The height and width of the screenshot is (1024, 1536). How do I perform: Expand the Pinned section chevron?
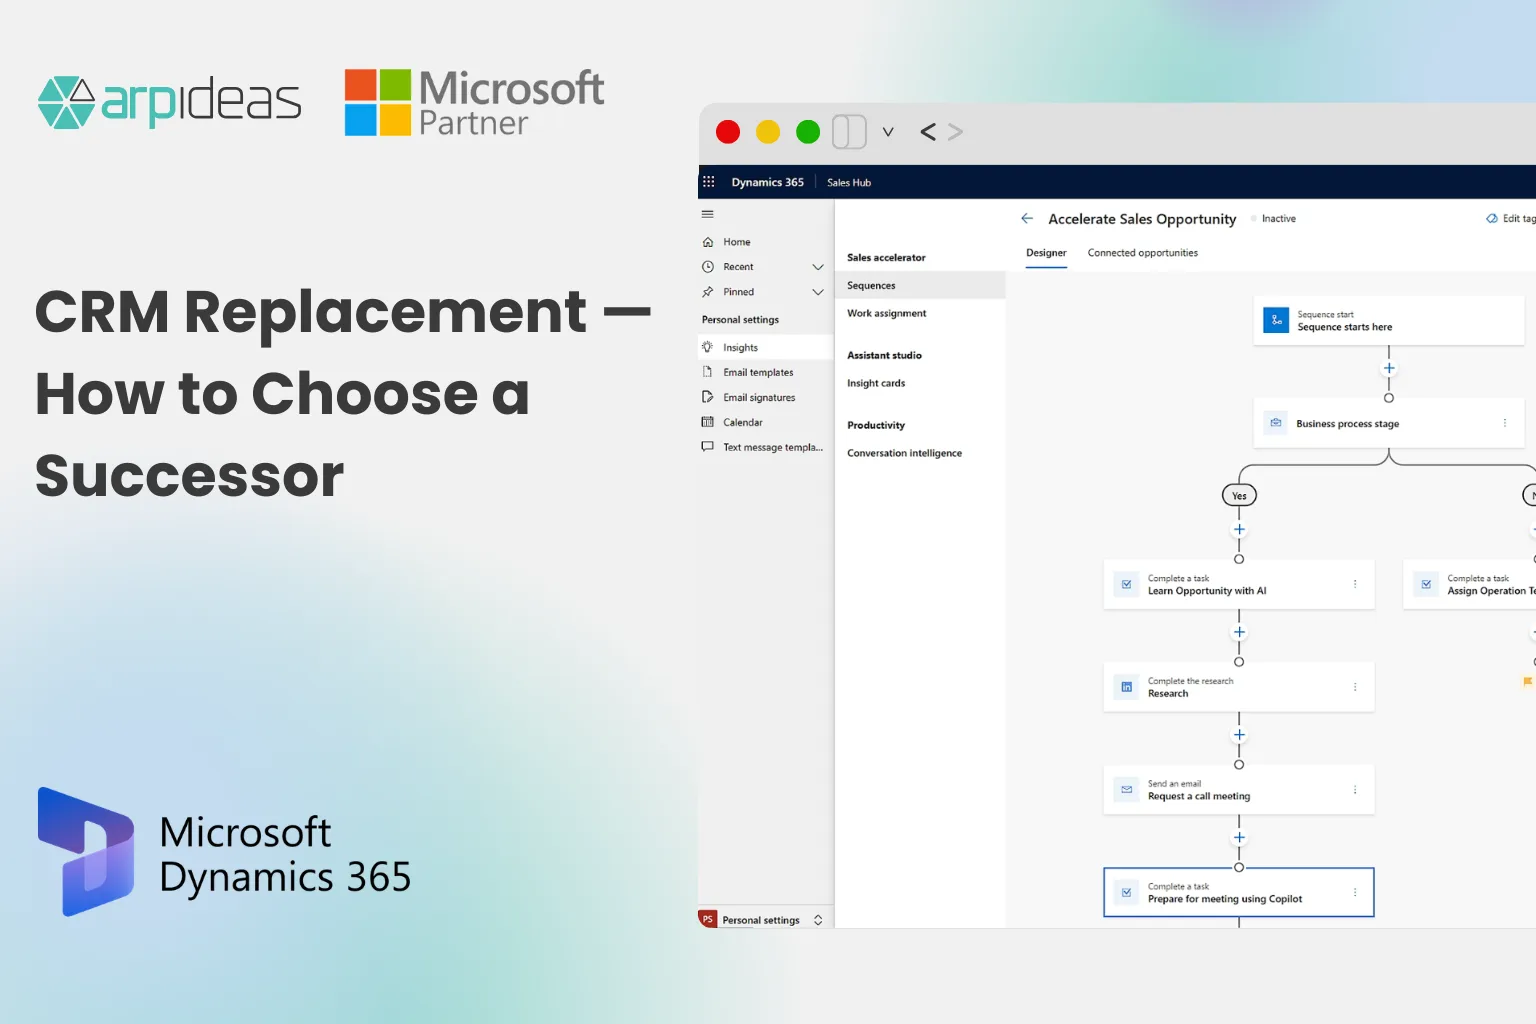click(x=818, y=292)
